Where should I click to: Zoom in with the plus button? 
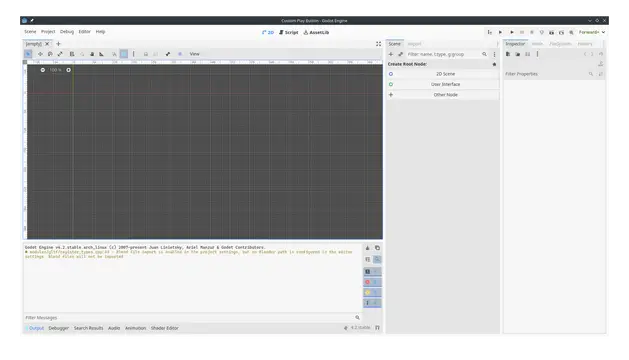point(69,70)
